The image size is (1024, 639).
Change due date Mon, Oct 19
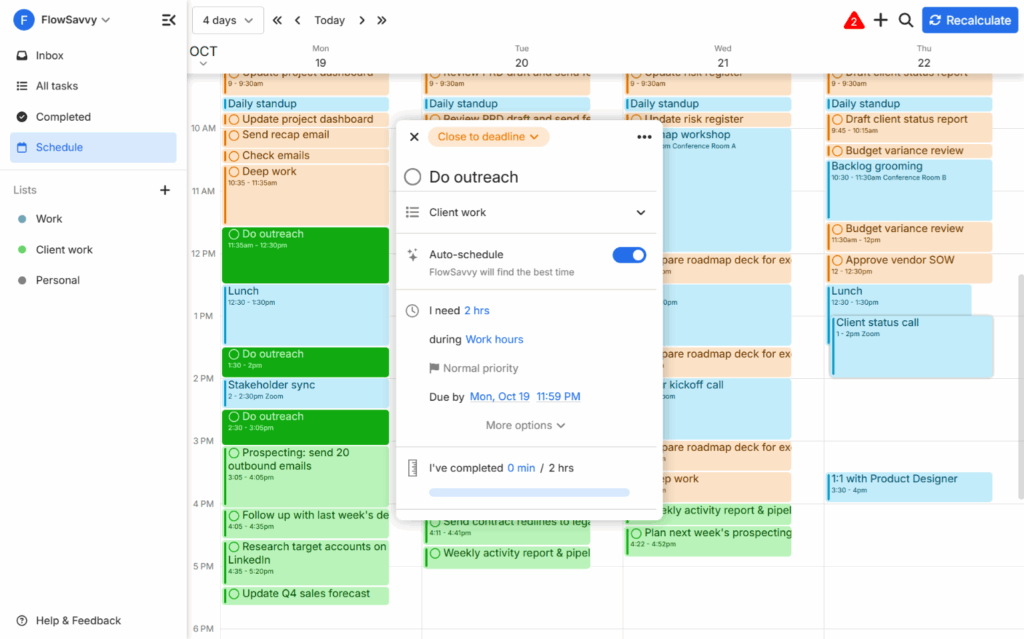[x=500, y=397]
